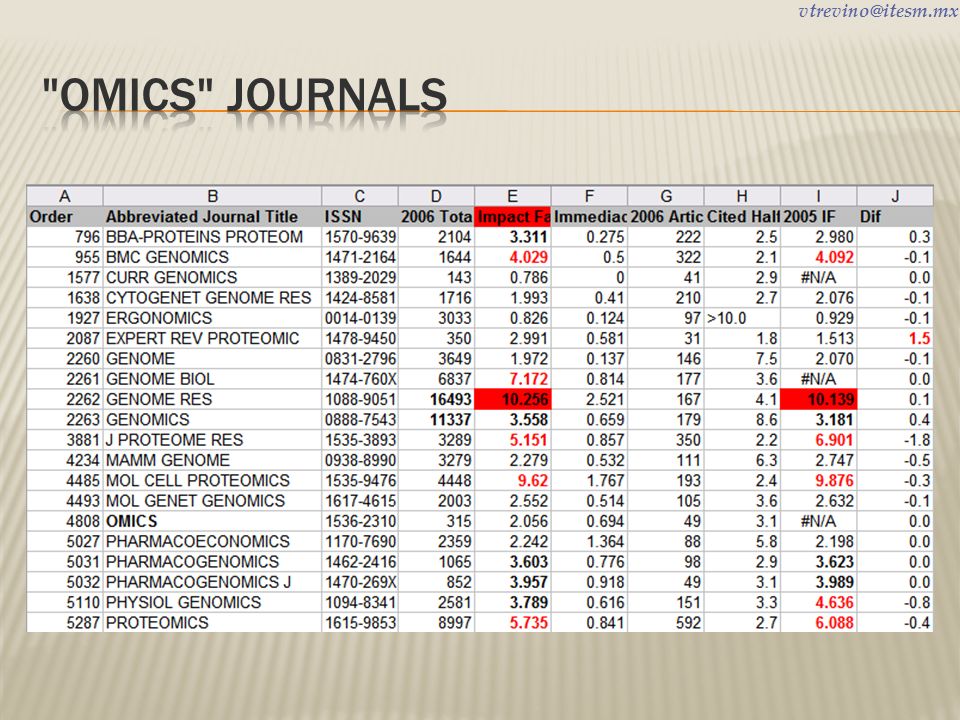Click the ISSN '1615-9853' cell
The image size is (960, 720).
tap(360, 622)
